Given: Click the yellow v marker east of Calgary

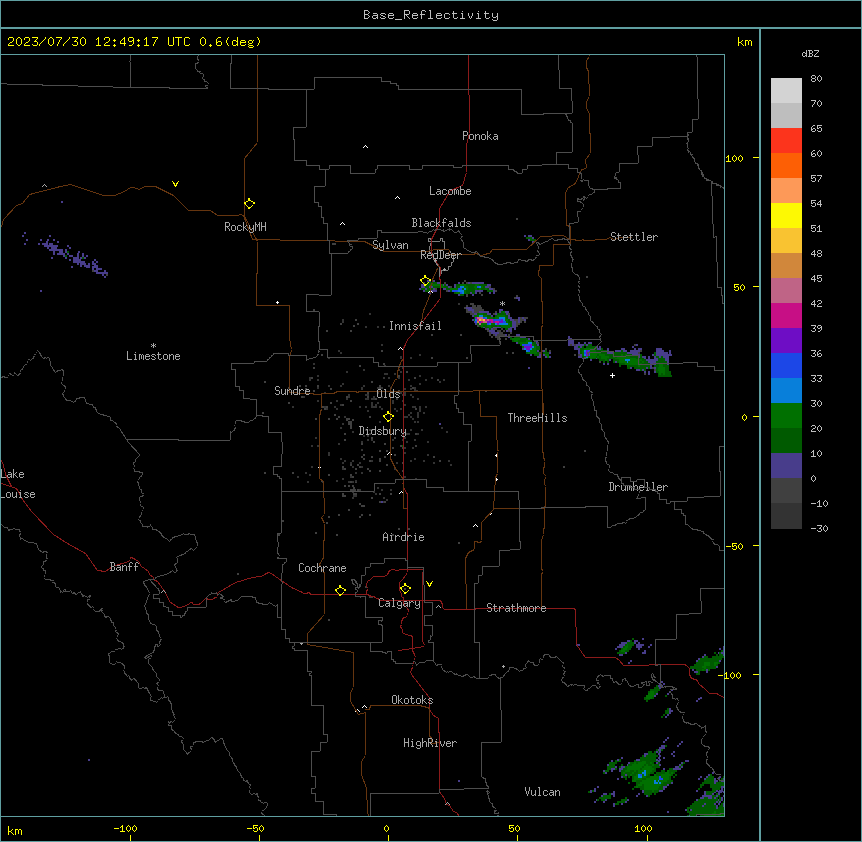Looking at the screenshot, I should click(429, 584).
